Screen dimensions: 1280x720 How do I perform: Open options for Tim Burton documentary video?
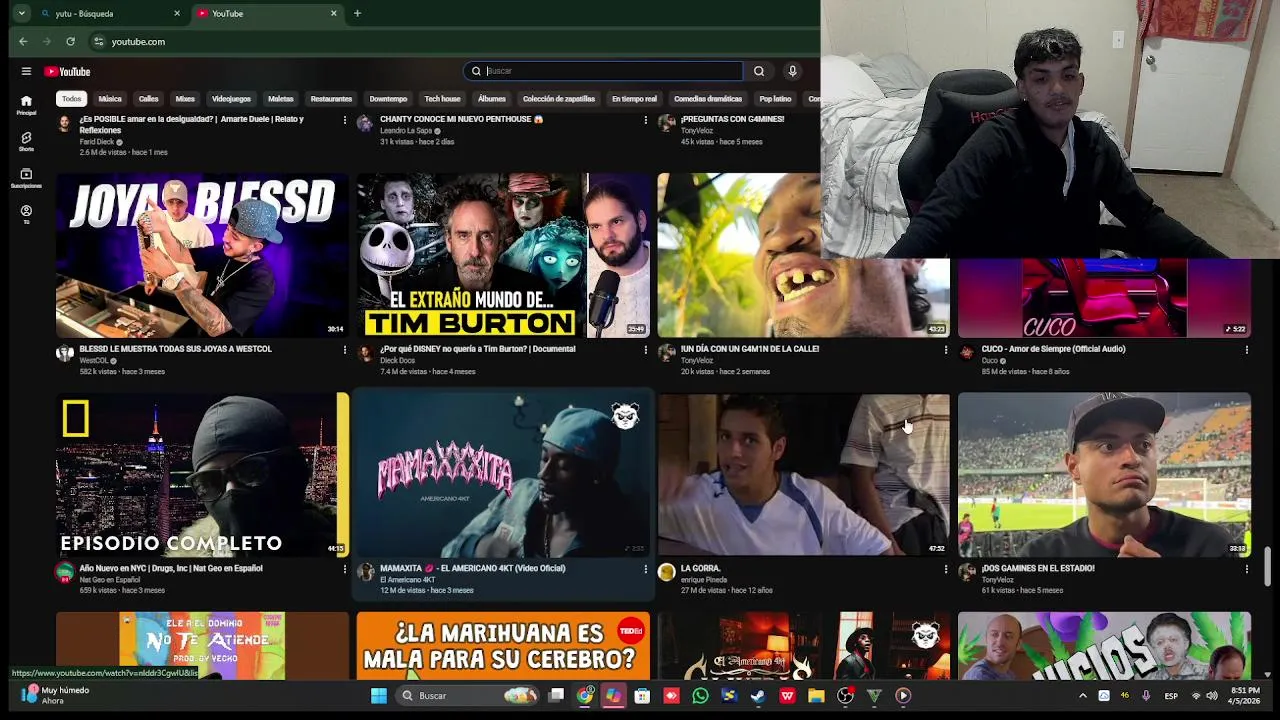point(645,350)
